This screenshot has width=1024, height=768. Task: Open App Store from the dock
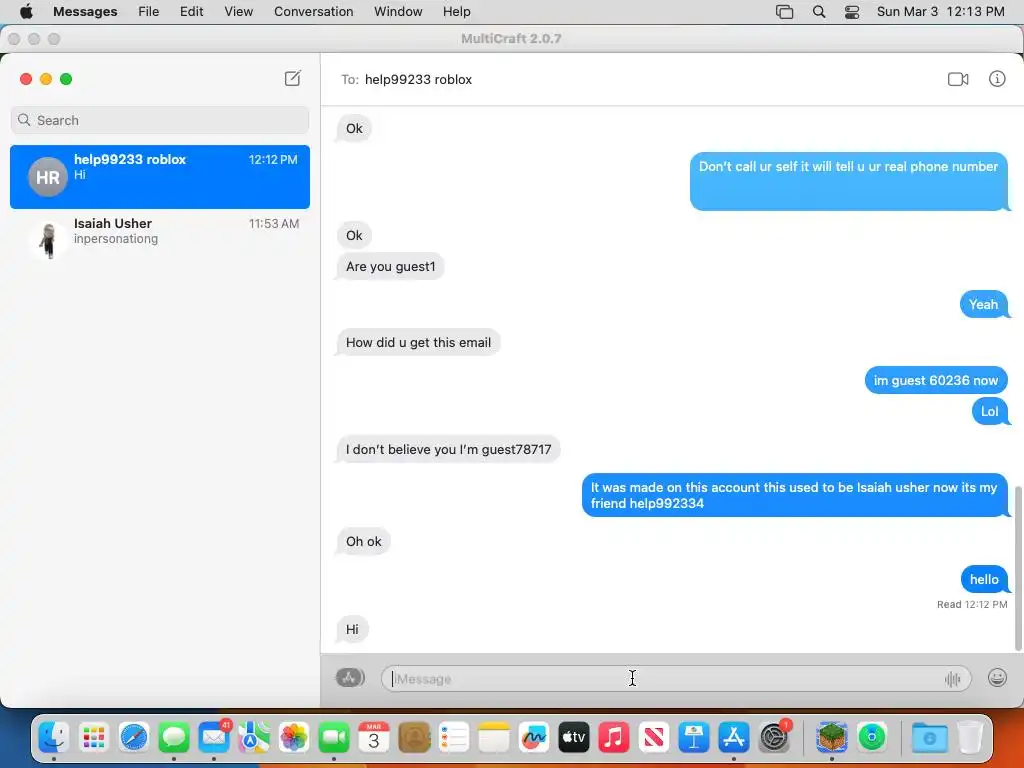point(734,737)
